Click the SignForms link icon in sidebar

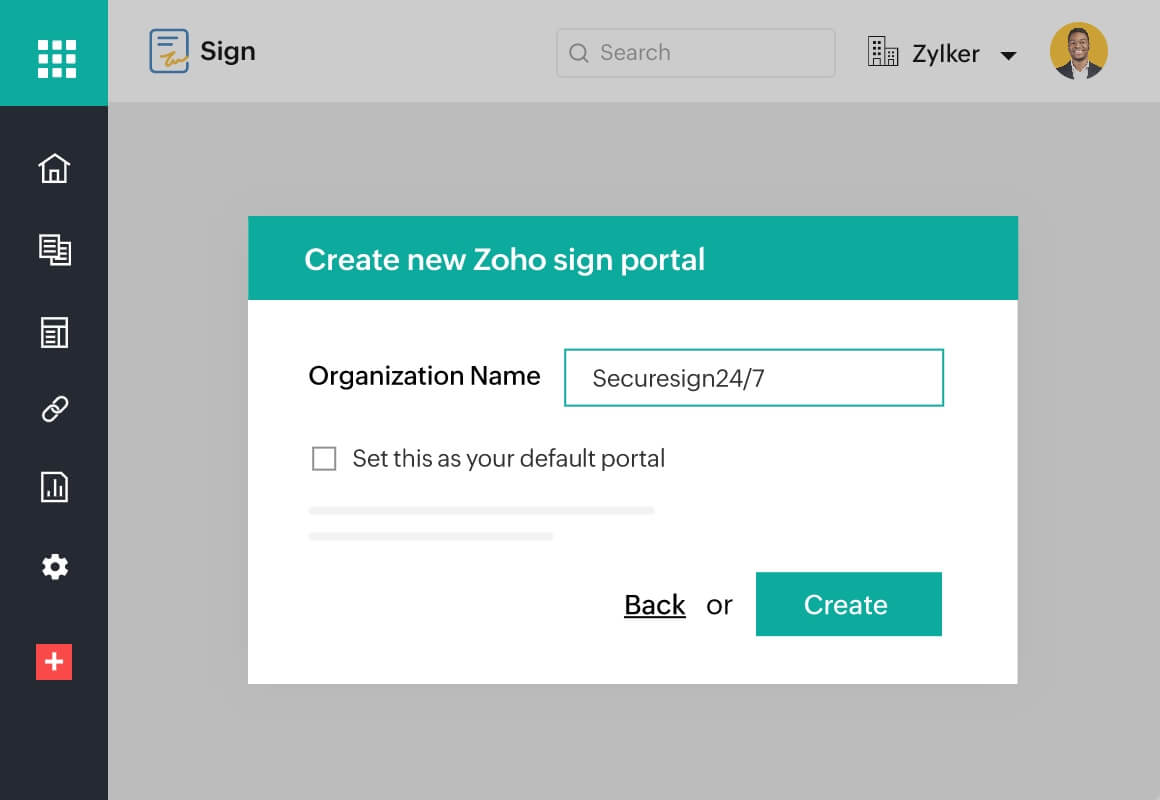click(54, 409)
